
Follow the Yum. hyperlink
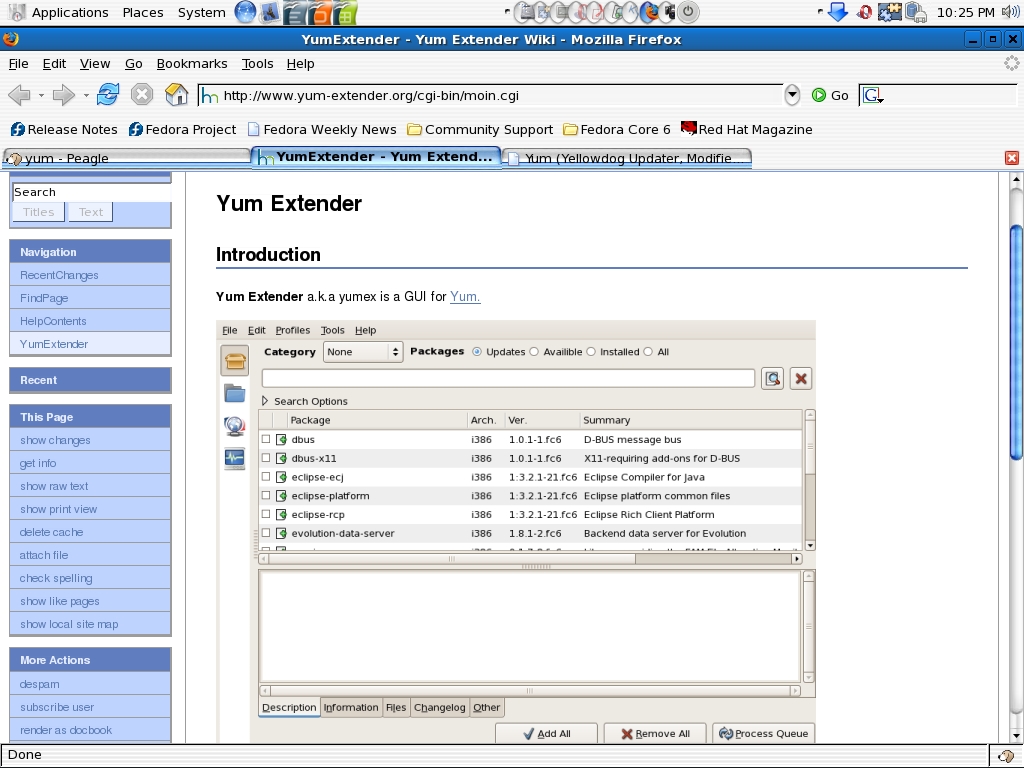pyautogui.click(x=465, y=296)
